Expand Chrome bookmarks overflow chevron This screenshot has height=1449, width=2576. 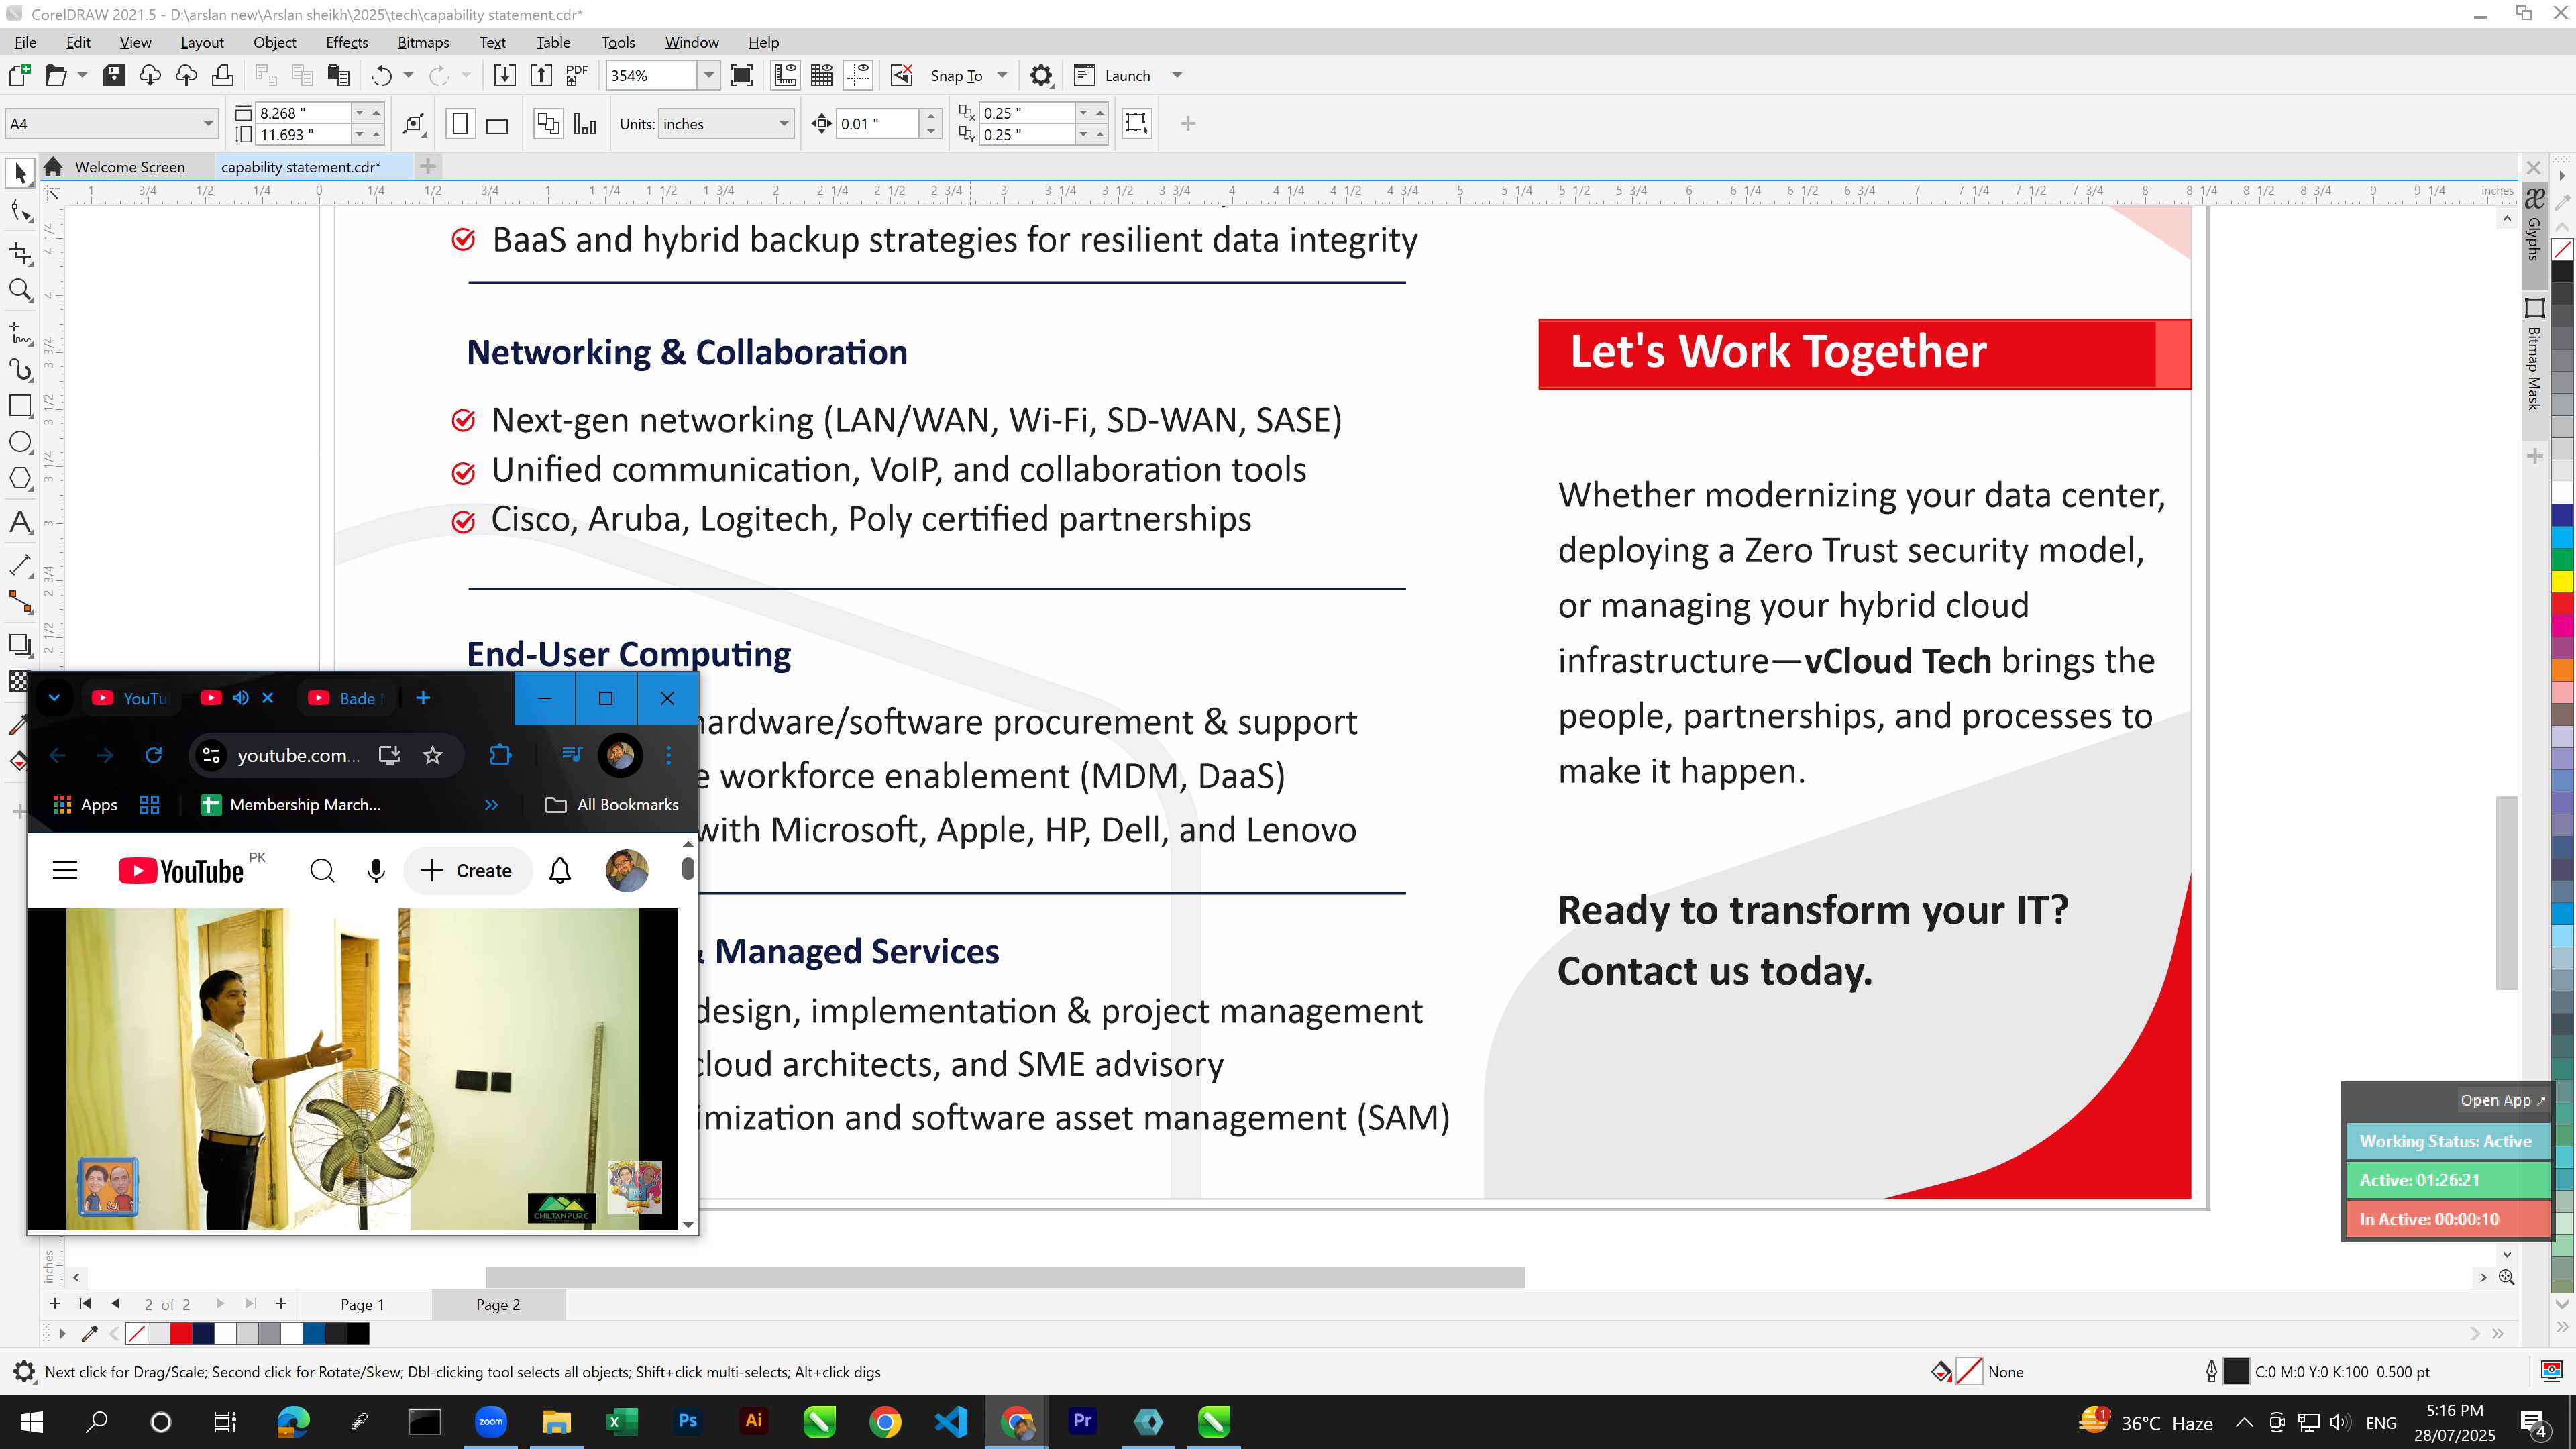[x=491, y=804]
